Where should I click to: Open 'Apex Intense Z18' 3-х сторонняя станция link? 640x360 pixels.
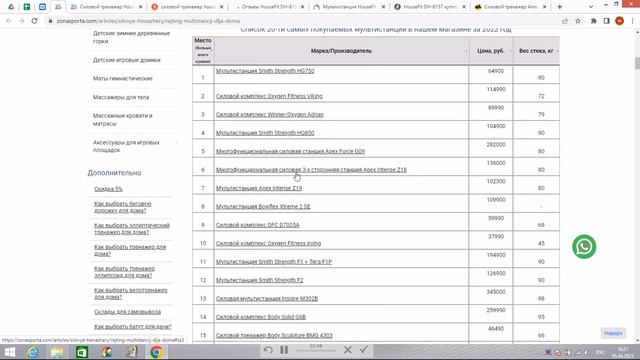(x=311, y=170)
